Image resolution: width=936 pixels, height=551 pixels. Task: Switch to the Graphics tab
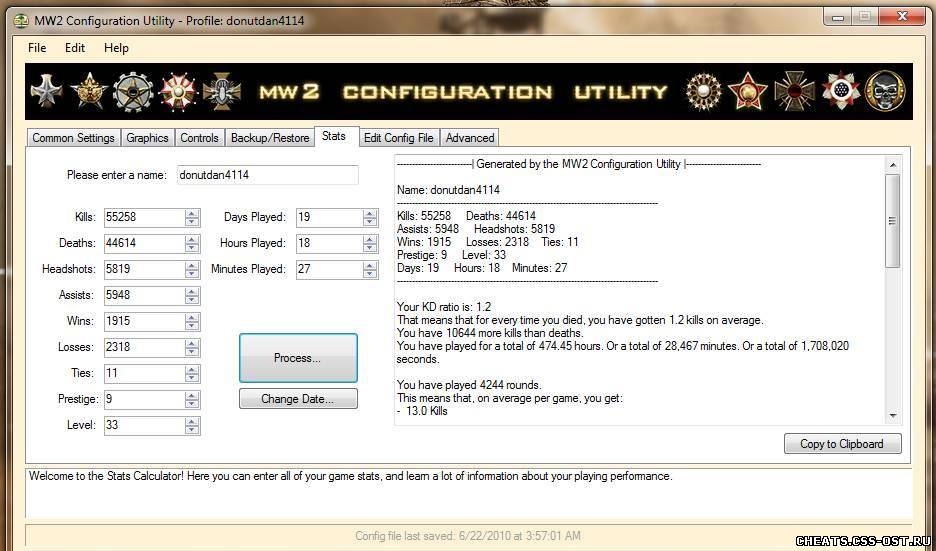pos(147,138)
